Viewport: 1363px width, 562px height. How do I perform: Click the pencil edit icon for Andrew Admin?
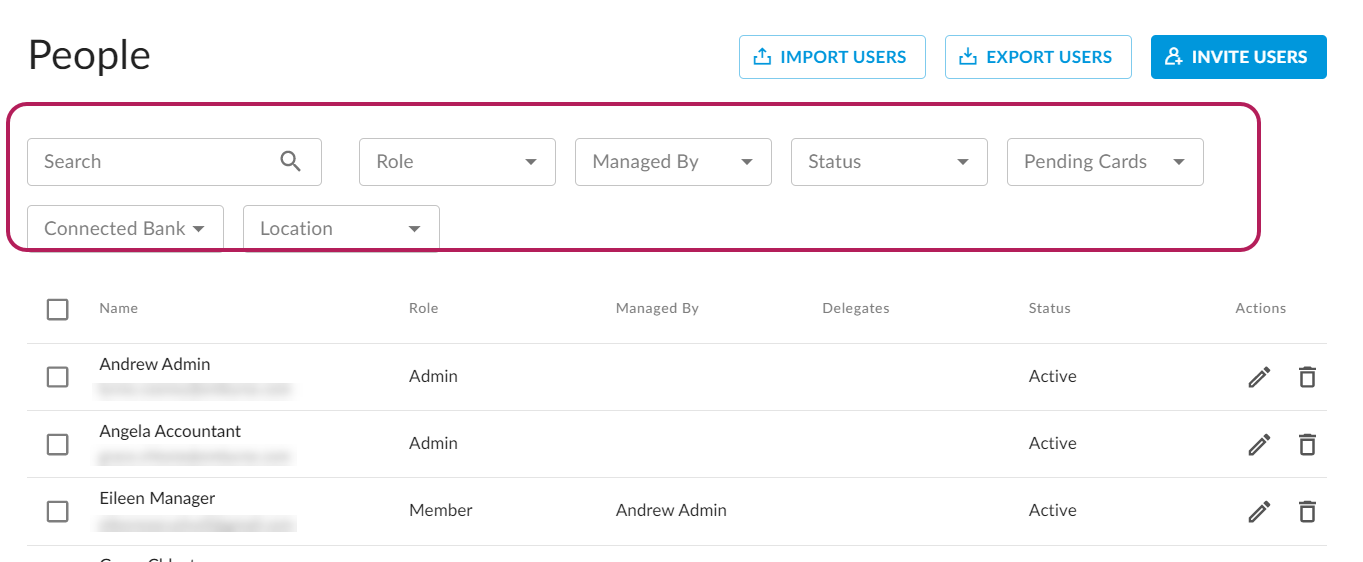click(1259, 377)
